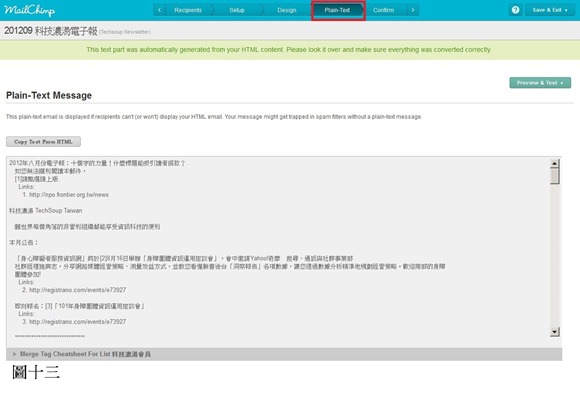Image resolution: width=580 pixels, height=394 pixels.
Task: Open the Save & Exit dropdown
Action: [x=550, y=10]
